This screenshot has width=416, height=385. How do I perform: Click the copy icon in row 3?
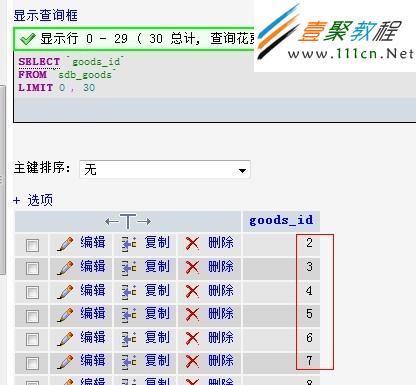click(129, 268)
